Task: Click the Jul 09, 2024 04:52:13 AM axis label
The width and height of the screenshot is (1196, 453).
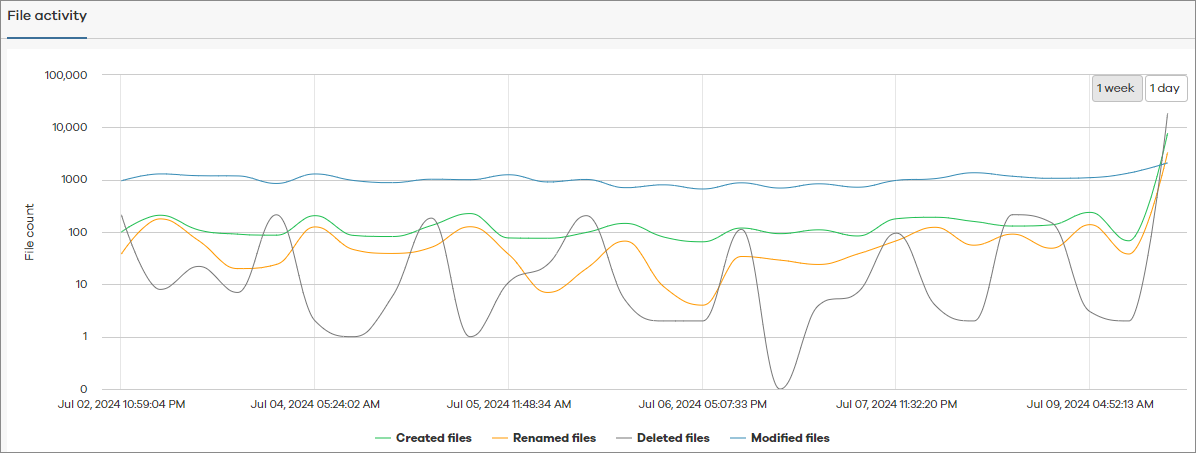Action: [1091, 405]
